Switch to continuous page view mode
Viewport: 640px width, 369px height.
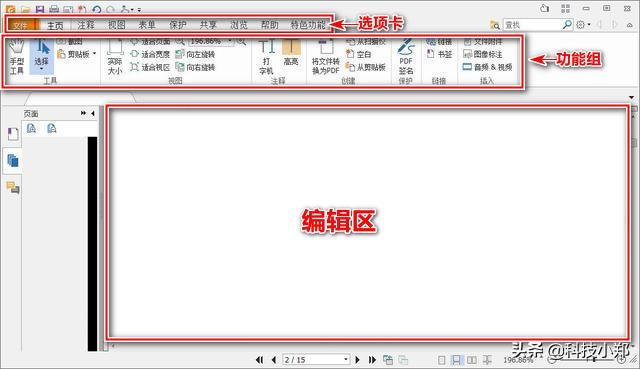coord(457,360)
